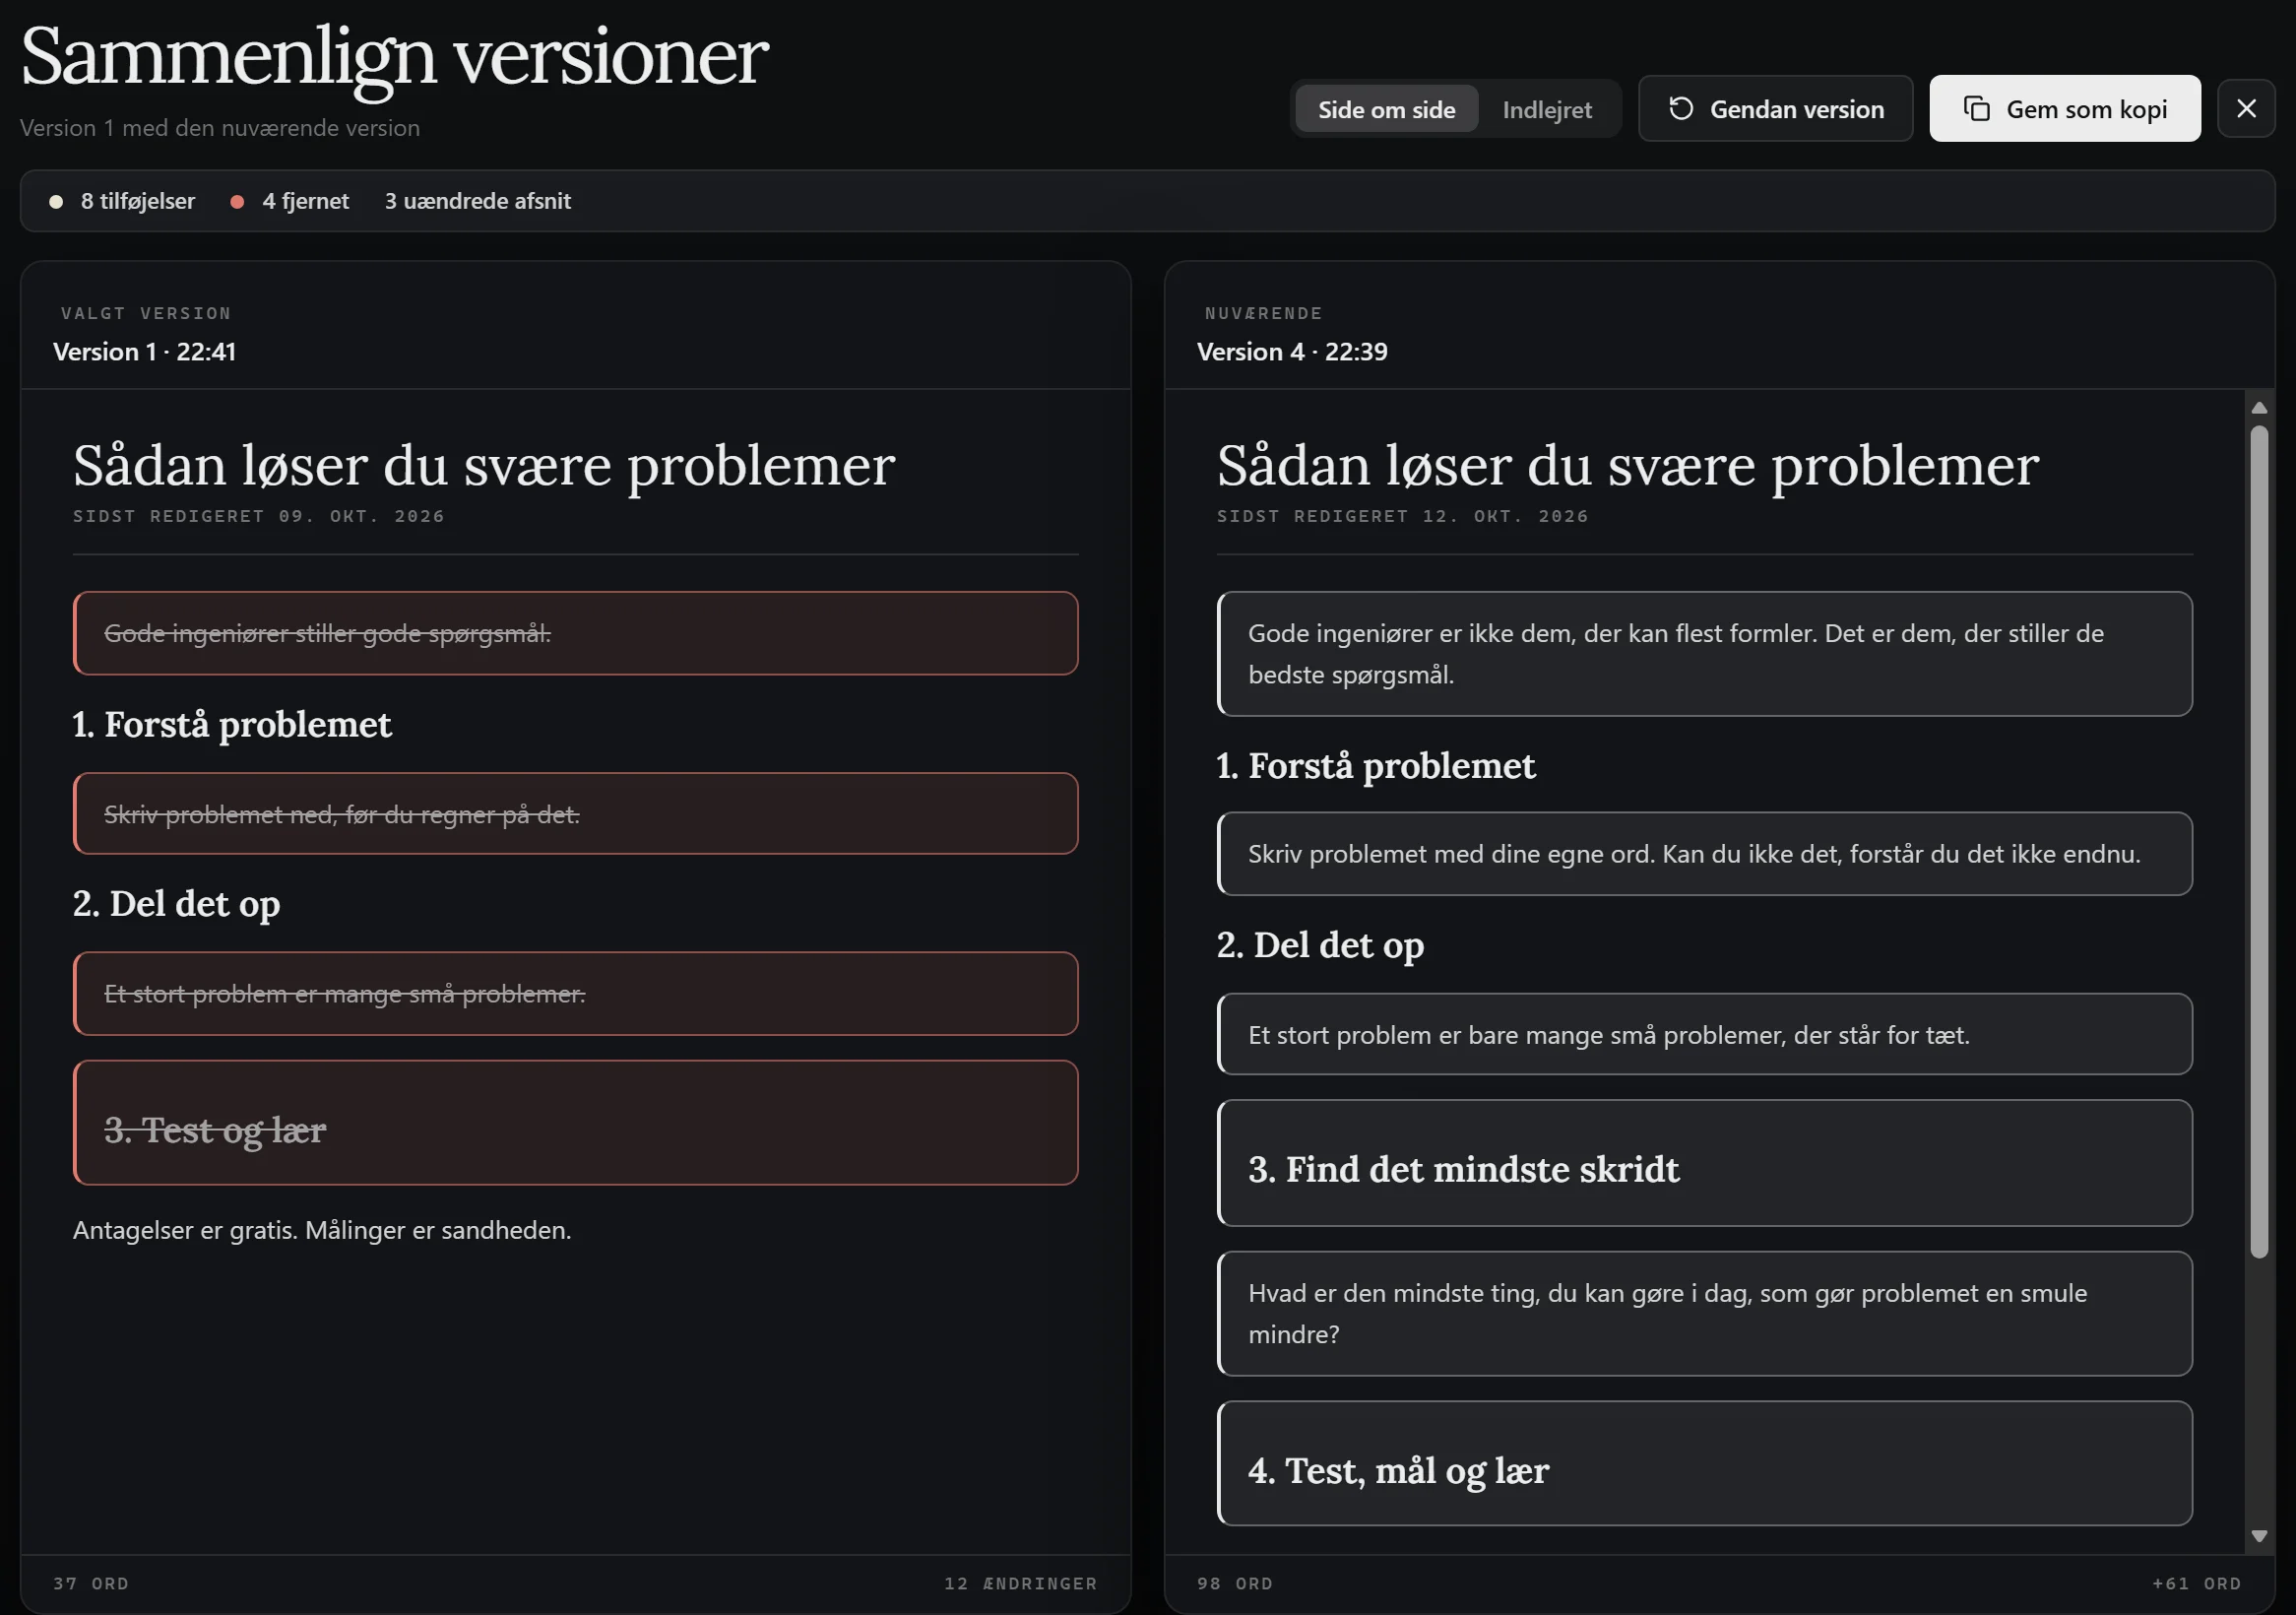Click text 'Antagelser er gratis. Målinger er sandheden.'
Image resolution: width=2296 pixels, height=1615 pixels.
322,1229
